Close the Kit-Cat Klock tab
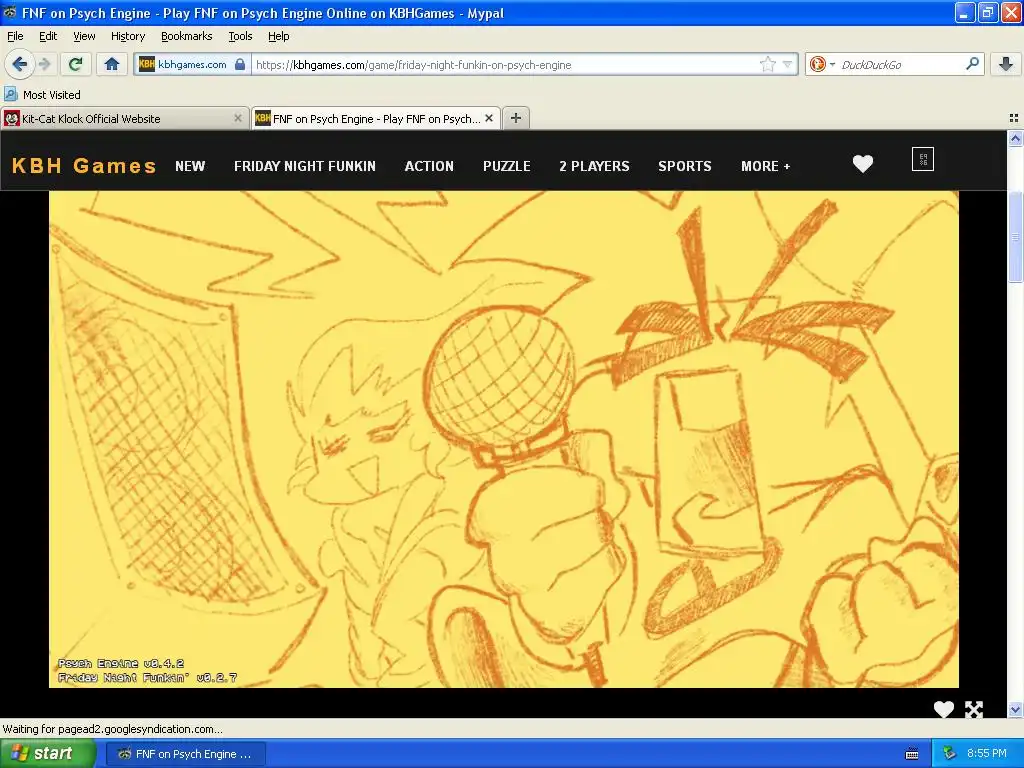 coord(238,118)
